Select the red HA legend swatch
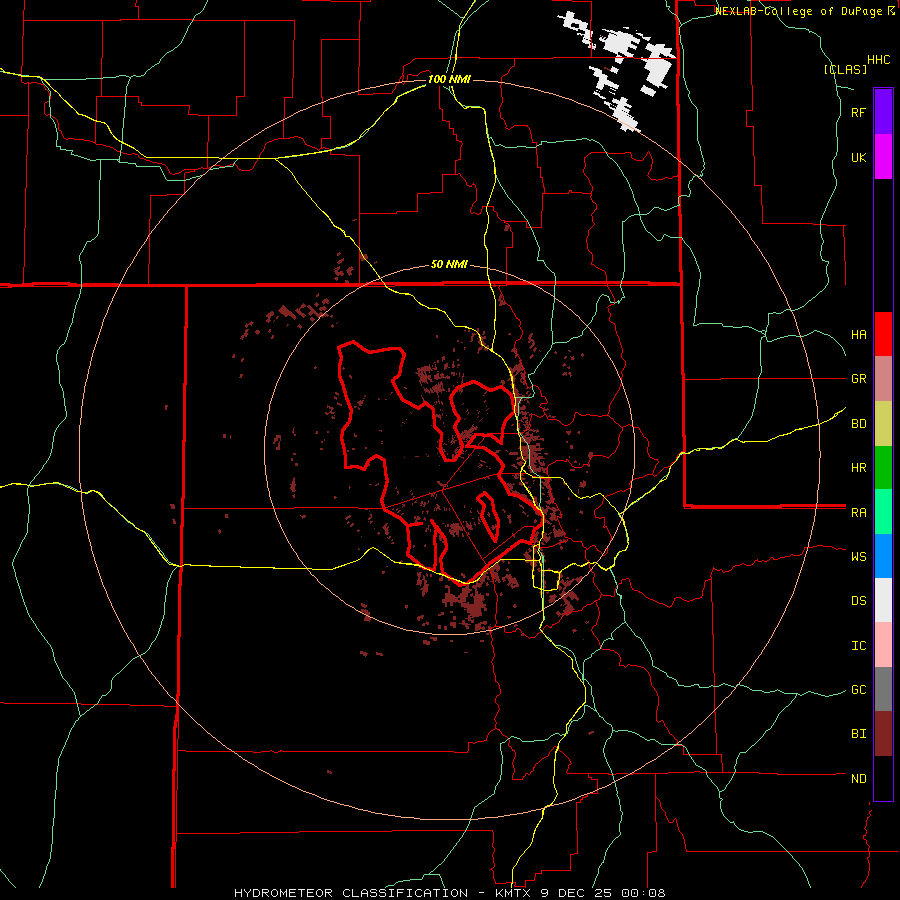900x900 pixels. 883,334
